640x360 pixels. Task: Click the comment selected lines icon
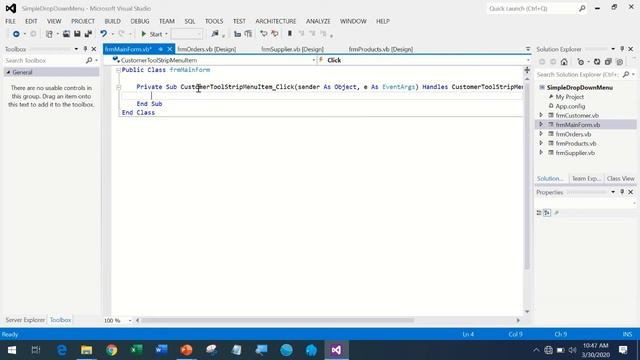click(264, 34)
